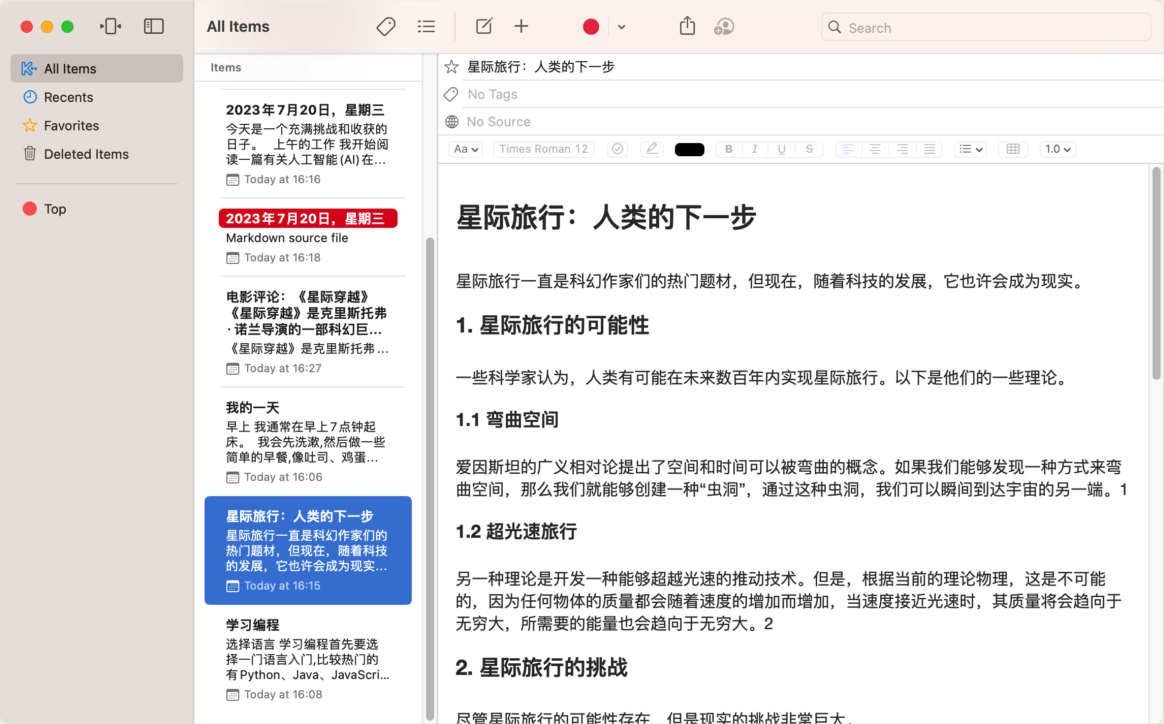Toggle the sidebar panel layout icon
This screenshot has height=724, width=1164.
pos(154,27)
